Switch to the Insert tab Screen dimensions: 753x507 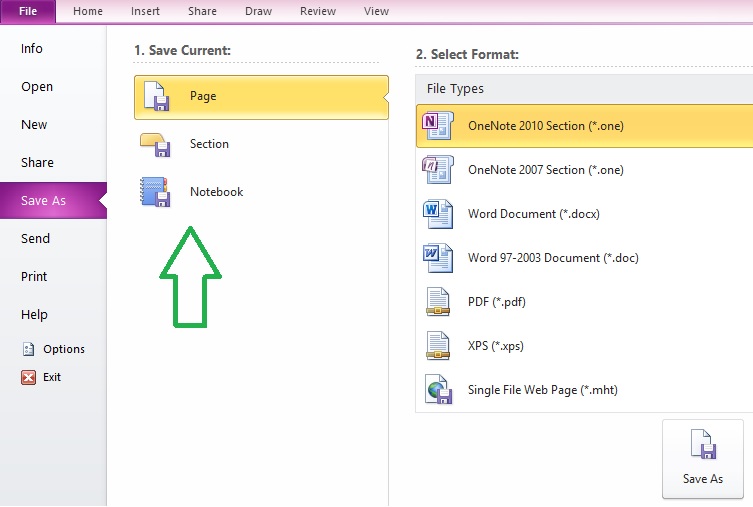coord(145,11)
